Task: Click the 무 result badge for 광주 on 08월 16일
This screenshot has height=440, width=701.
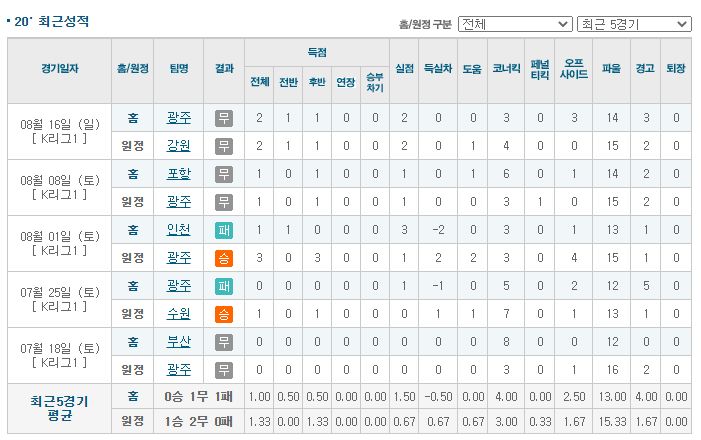Action: point(224,118)
